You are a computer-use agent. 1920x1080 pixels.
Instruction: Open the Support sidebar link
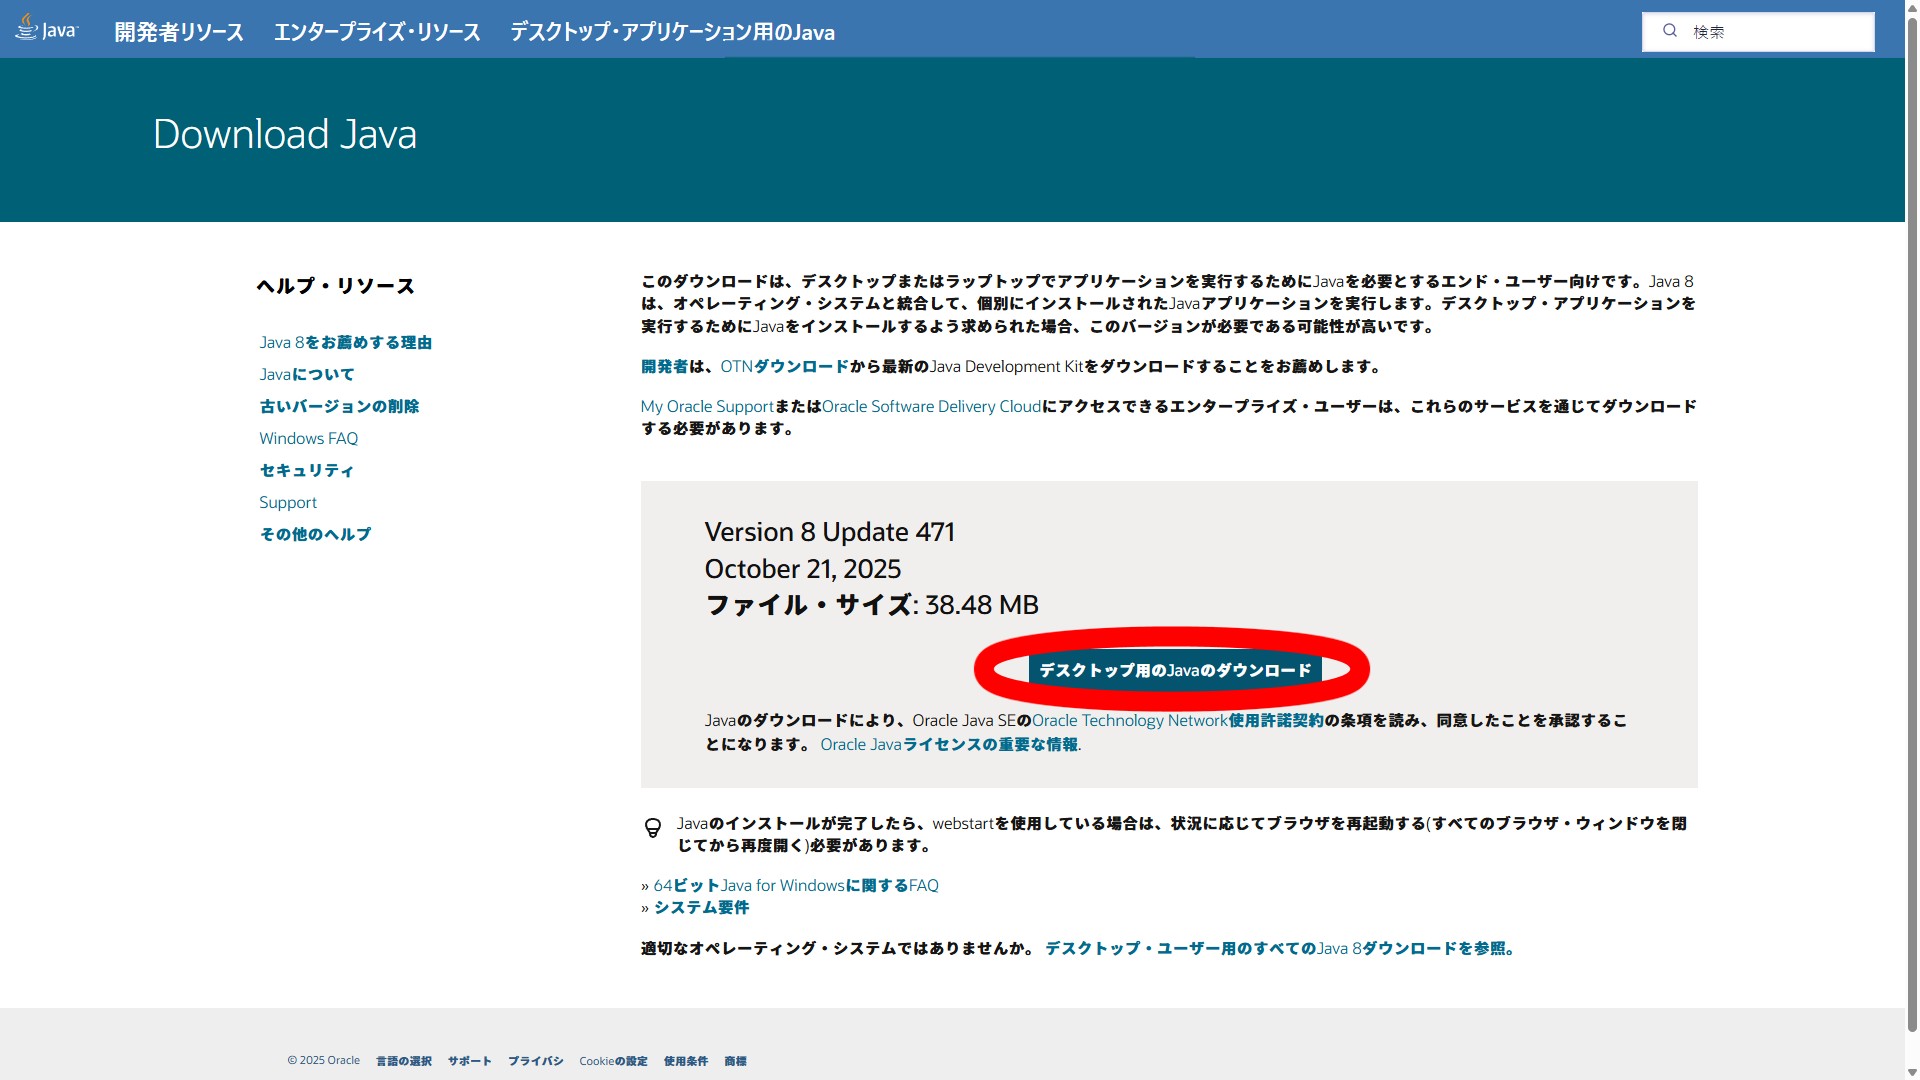coord(288,502)
